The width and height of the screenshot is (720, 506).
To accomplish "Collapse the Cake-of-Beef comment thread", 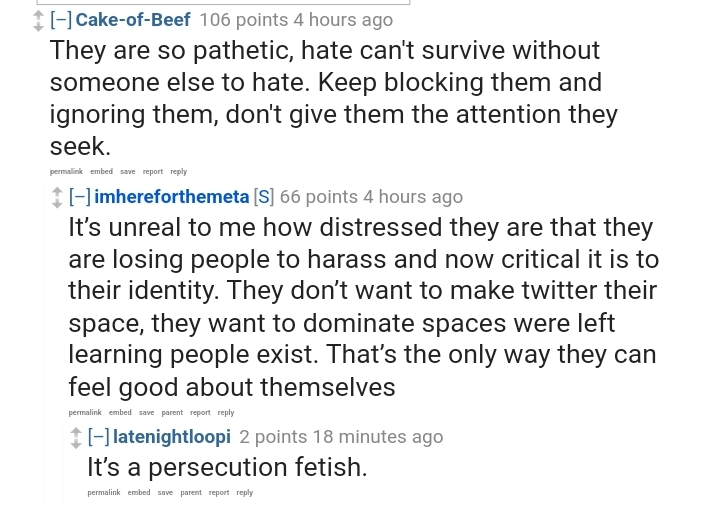I will (60, 20).
